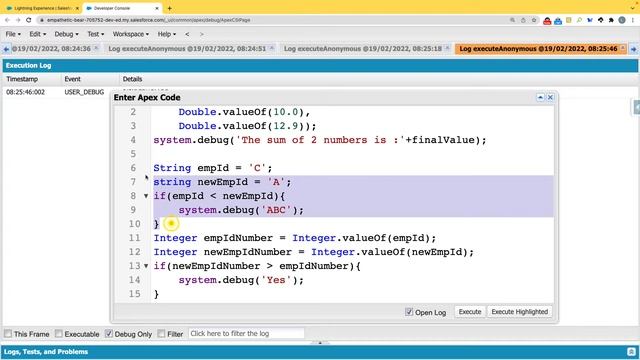Open the Test menu dropdown
The image size is (640, 360).
[96, 34]
